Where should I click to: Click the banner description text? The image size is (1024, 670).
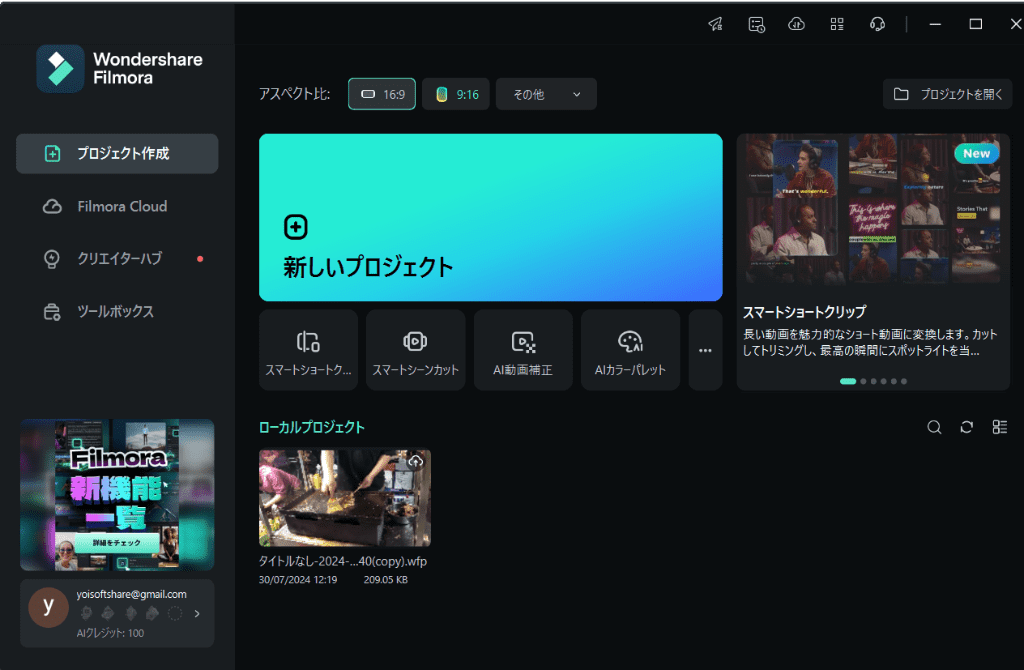[871, 342]
